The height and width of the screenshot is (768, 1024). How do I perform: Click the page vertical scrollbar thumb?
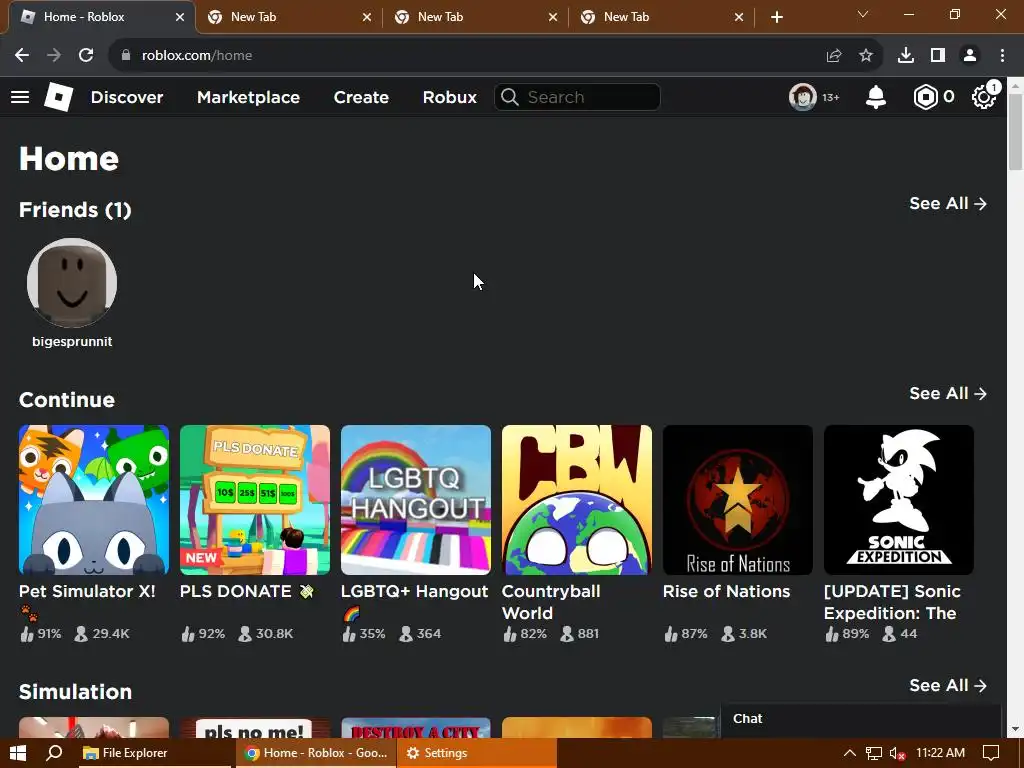pos(1016,133)
